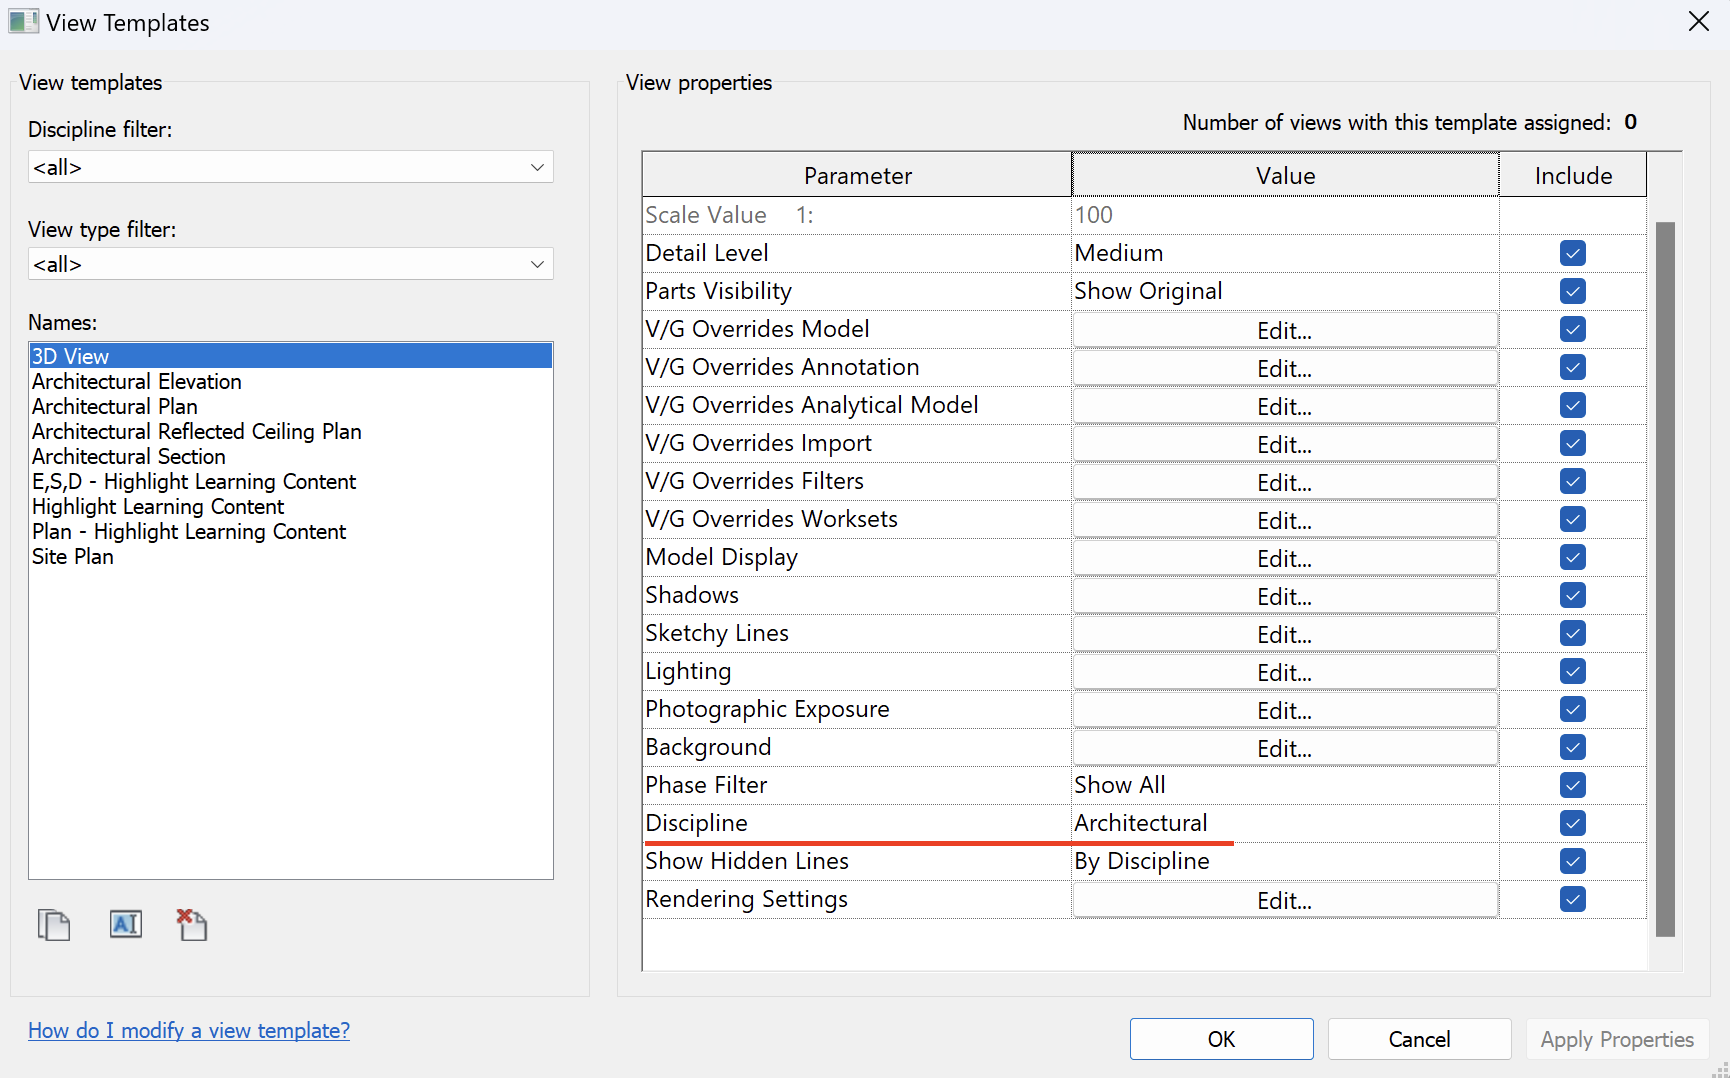Viewport: 1730px width, 1078px height.
Task: Select Site Plan in Names list
Action: tap(73, 557)
